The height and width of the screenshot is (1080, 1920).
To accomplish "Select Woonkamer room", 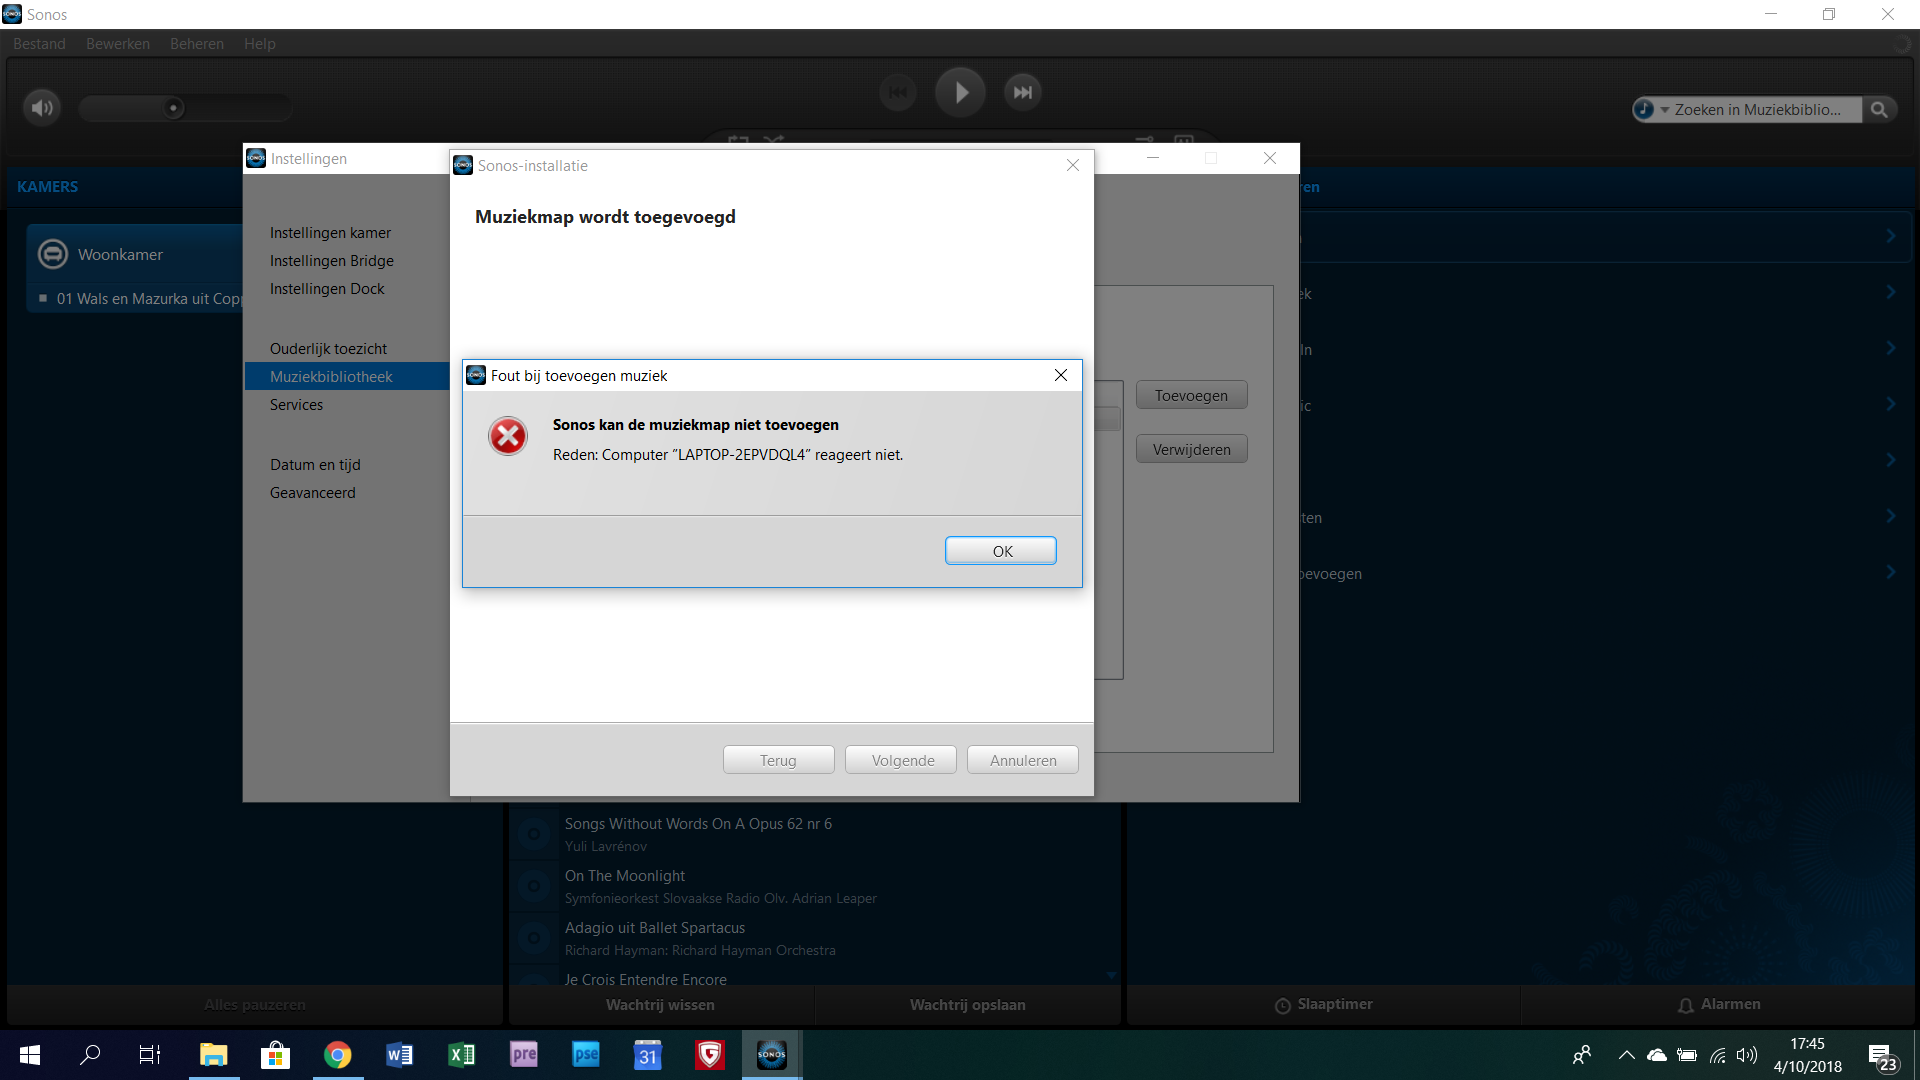I will tap(120, 254).
